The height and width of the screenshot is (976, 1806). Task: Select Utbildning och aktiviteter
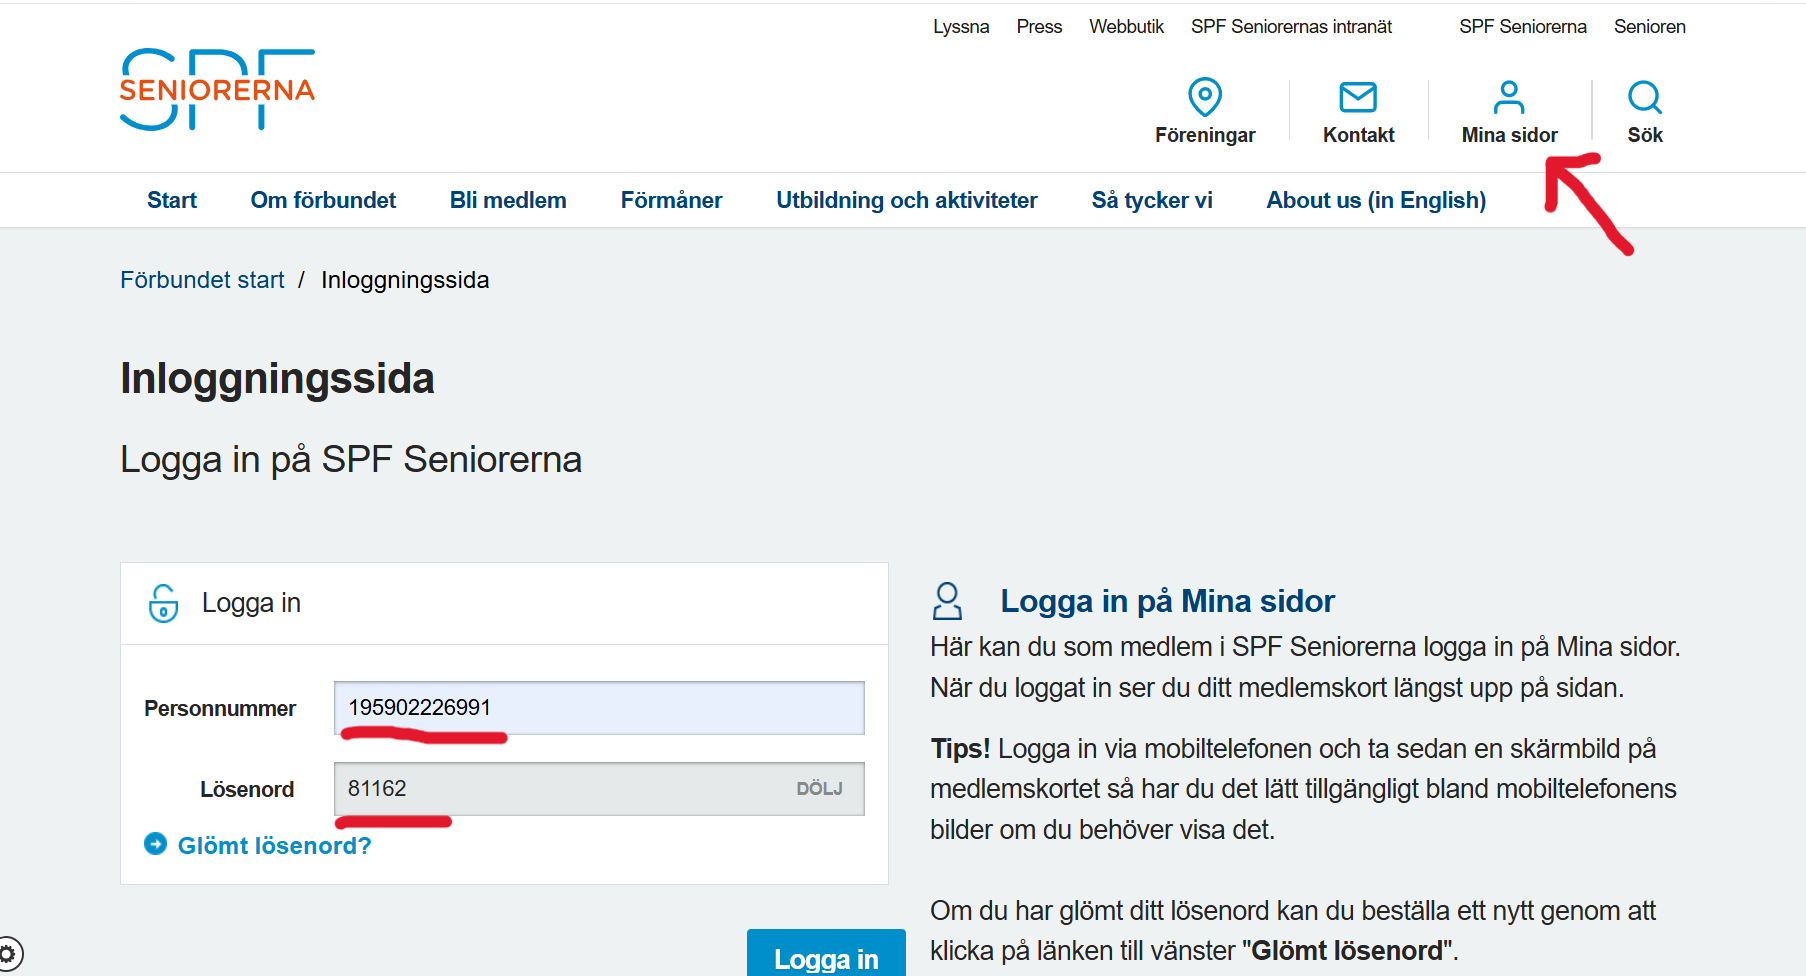(x=907, y=200)
